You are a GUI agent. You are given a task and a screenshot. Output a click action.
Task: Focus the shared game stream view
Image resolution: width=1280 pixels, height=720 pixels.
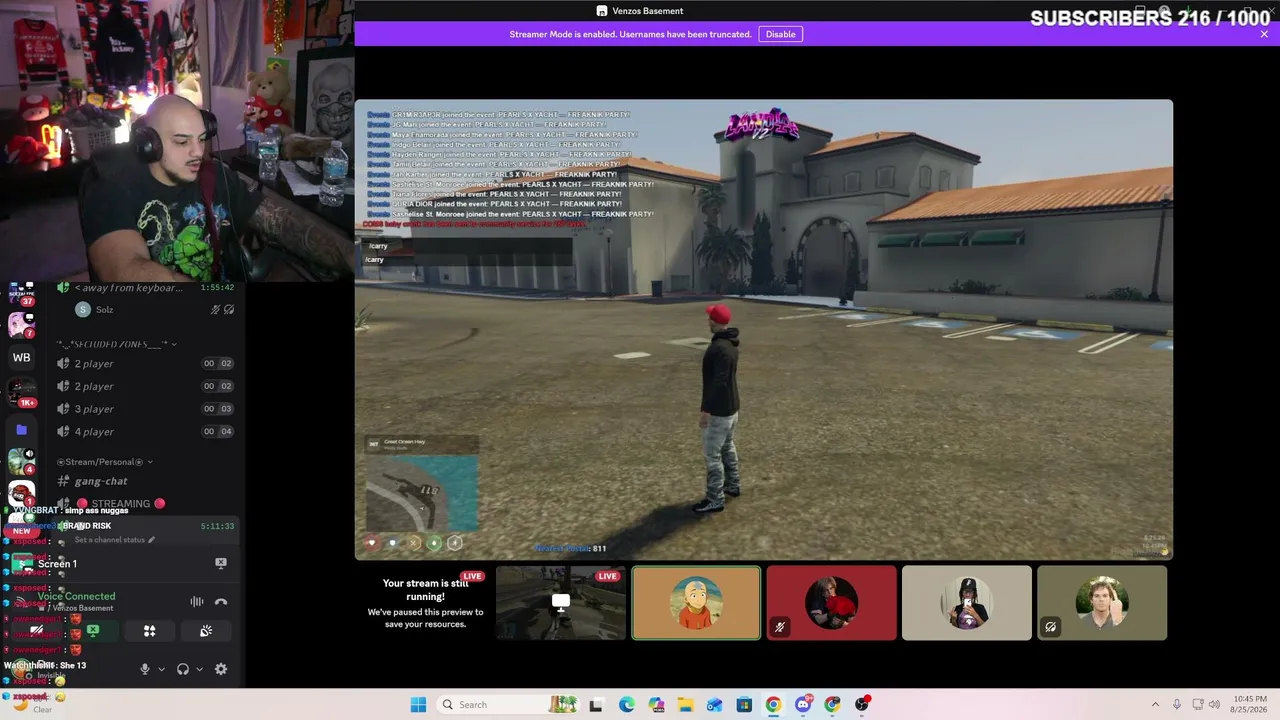click(763, 329)
